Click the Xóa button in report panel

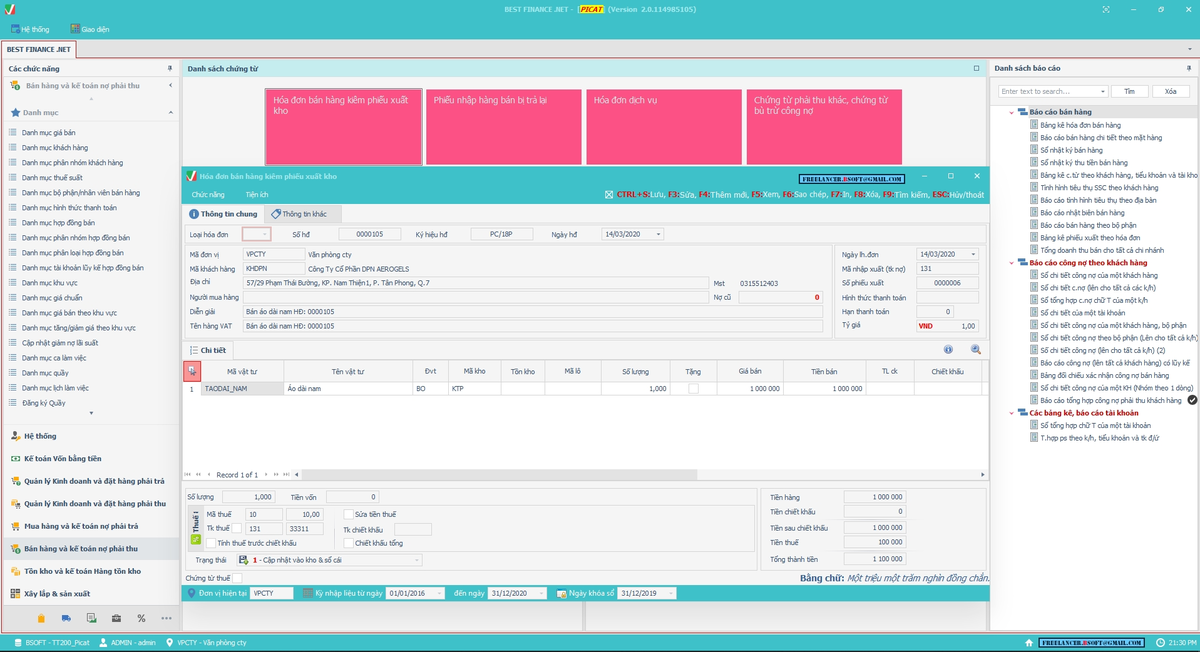(x=1171, y=91)
